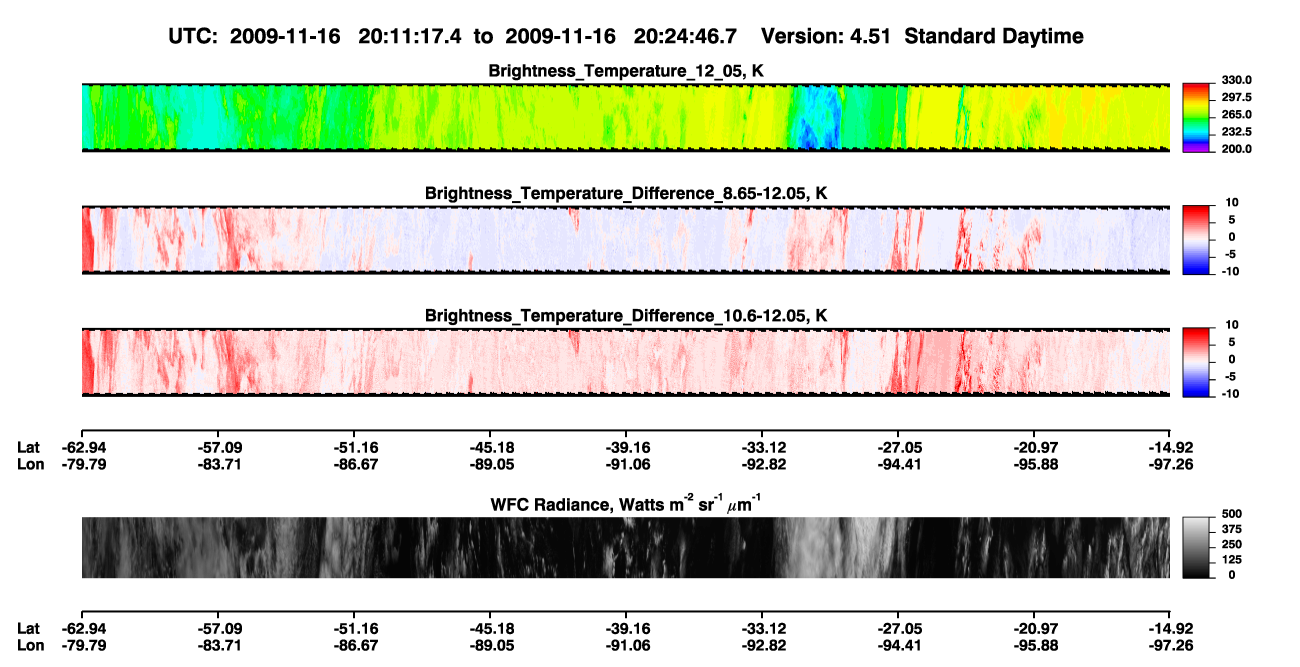Click the 265.0 colorbar label
The height and width of the screenshot is (667, 1300).
pos(1236,114)
